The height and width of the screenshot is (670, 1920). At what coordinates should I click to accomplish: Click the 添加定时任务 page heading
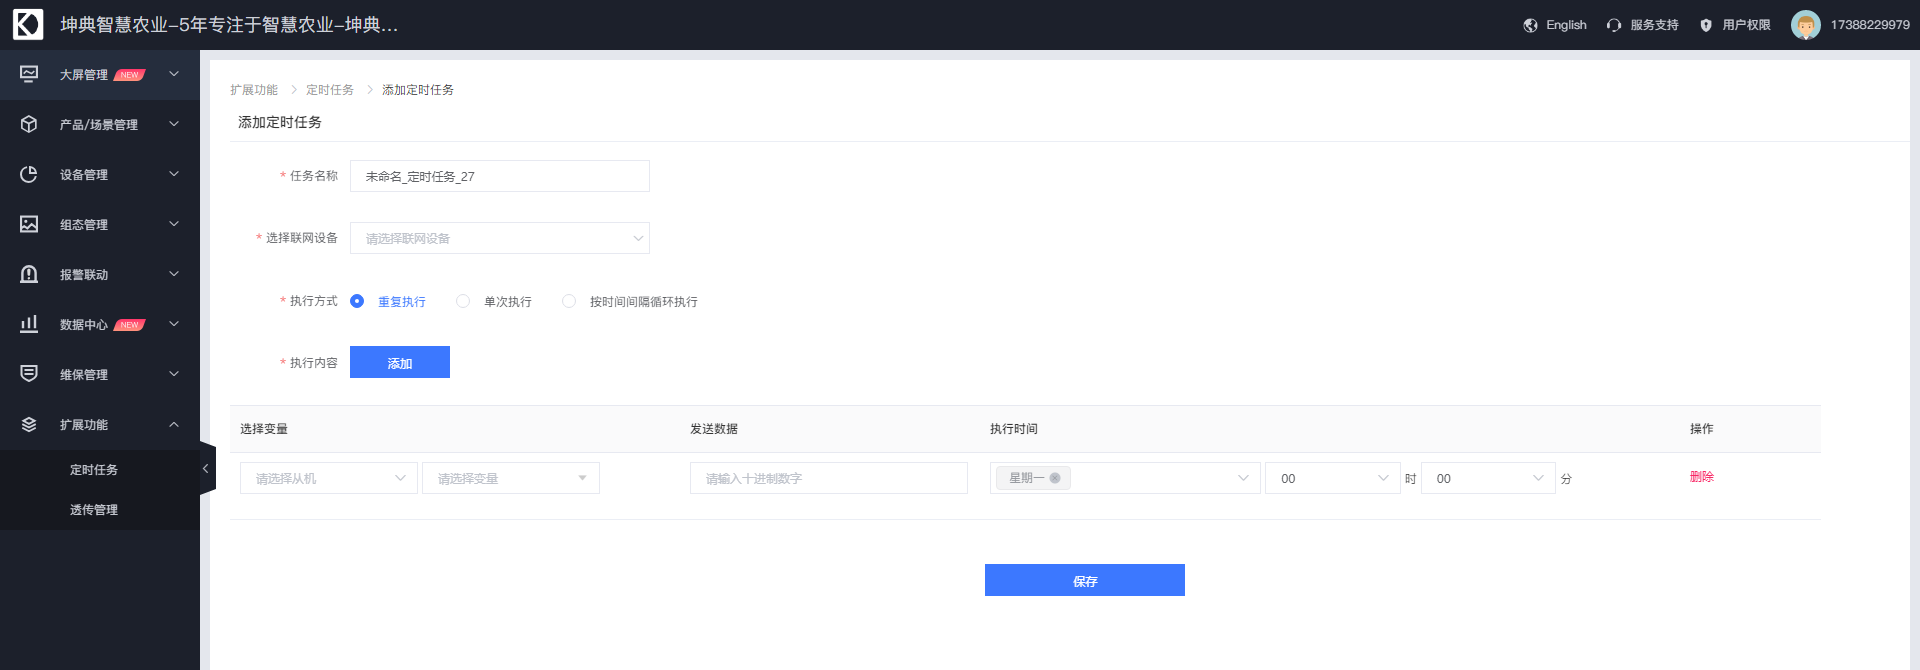(280, 122)
